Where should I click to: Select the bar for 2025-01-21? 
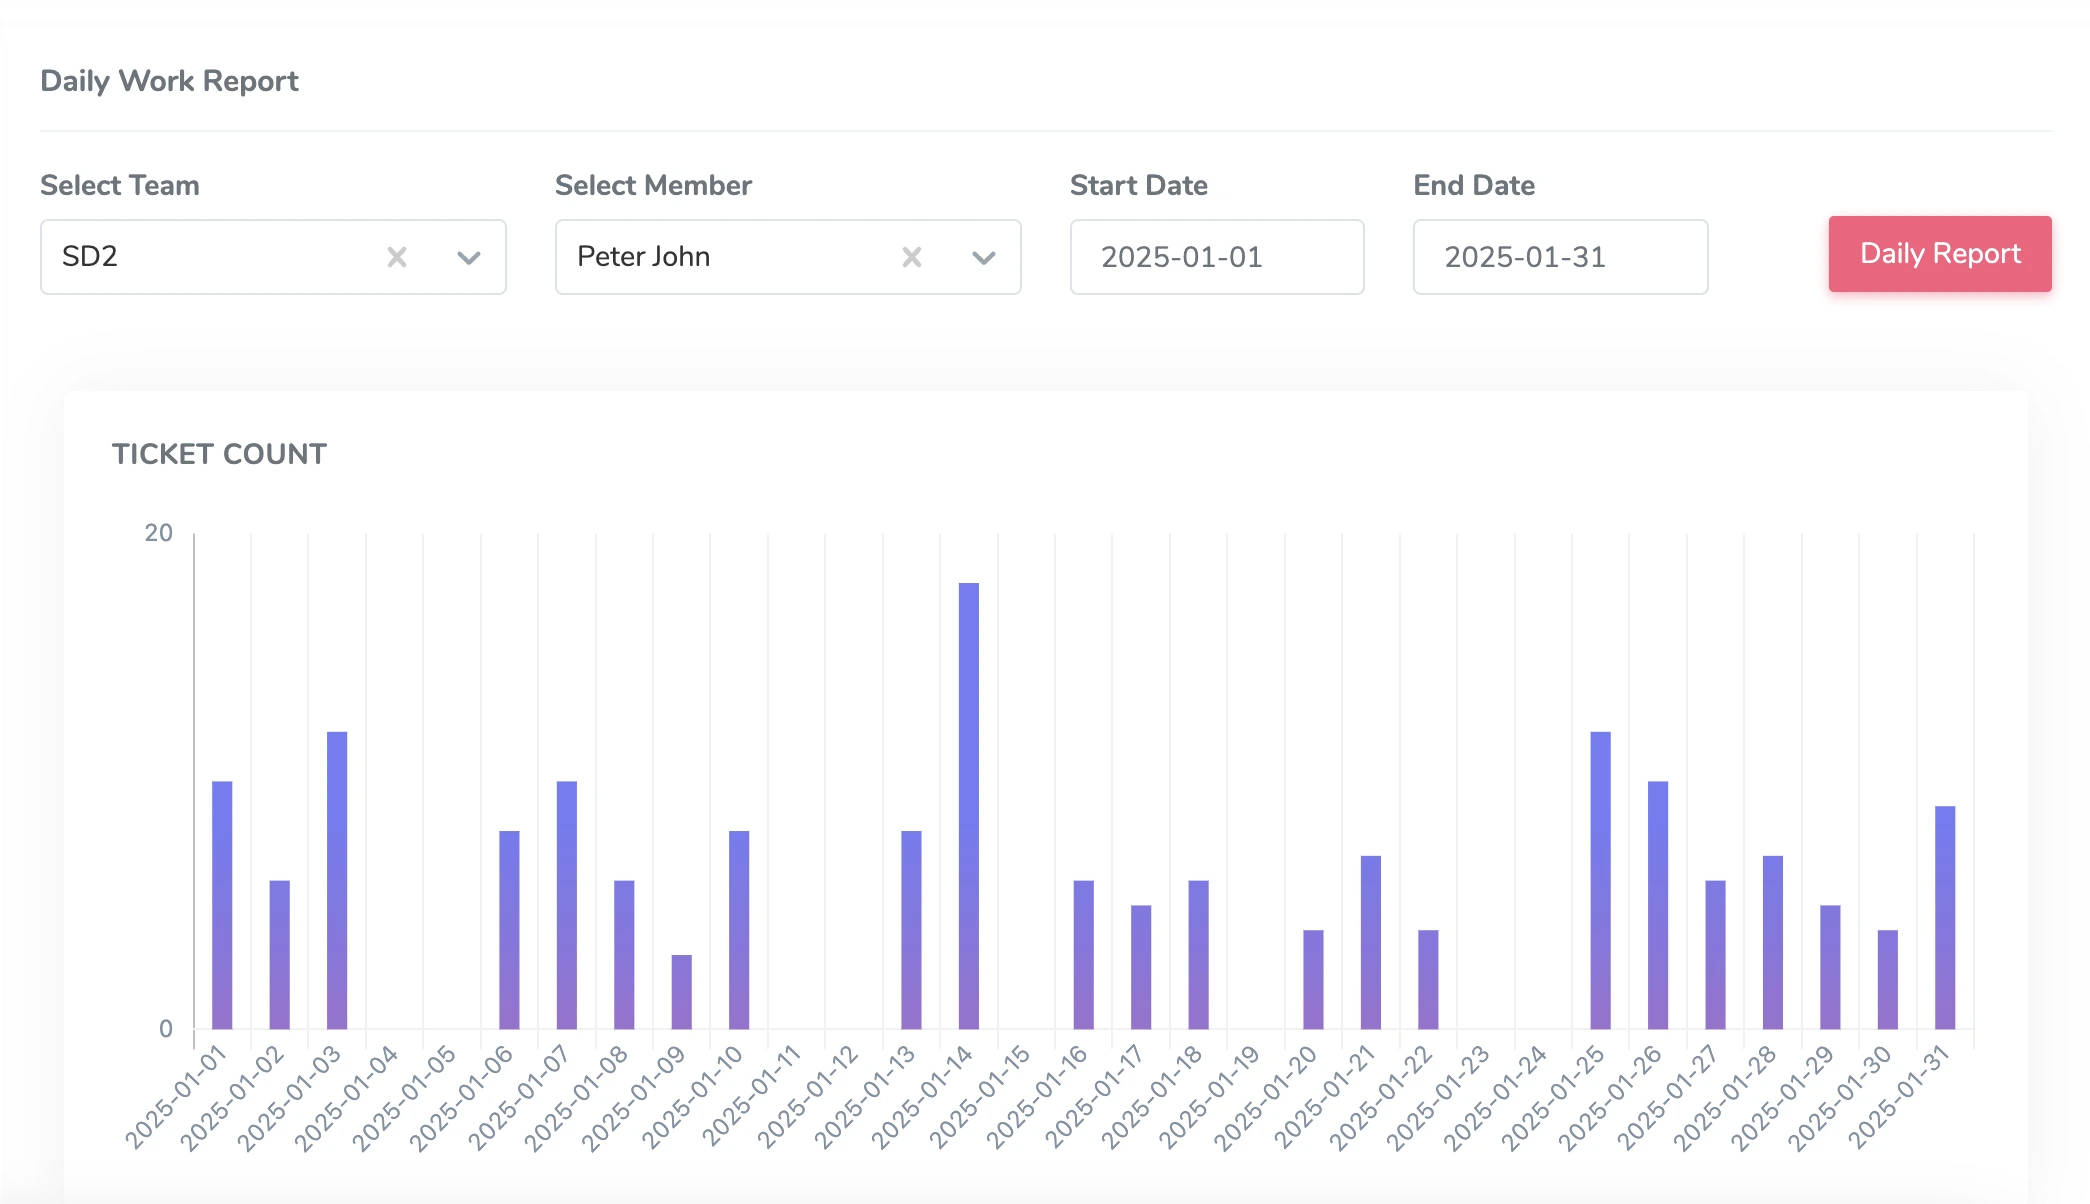tap(1371, 942)
